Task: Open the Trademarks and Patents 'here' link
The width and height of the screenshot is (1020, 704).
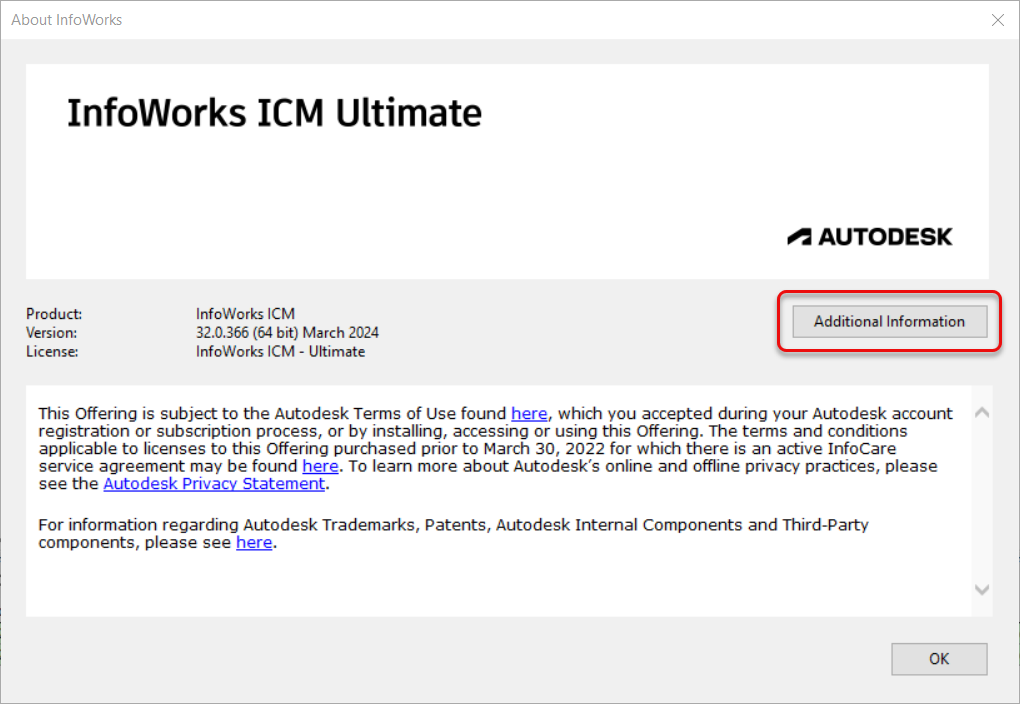Action: point(254,542)
